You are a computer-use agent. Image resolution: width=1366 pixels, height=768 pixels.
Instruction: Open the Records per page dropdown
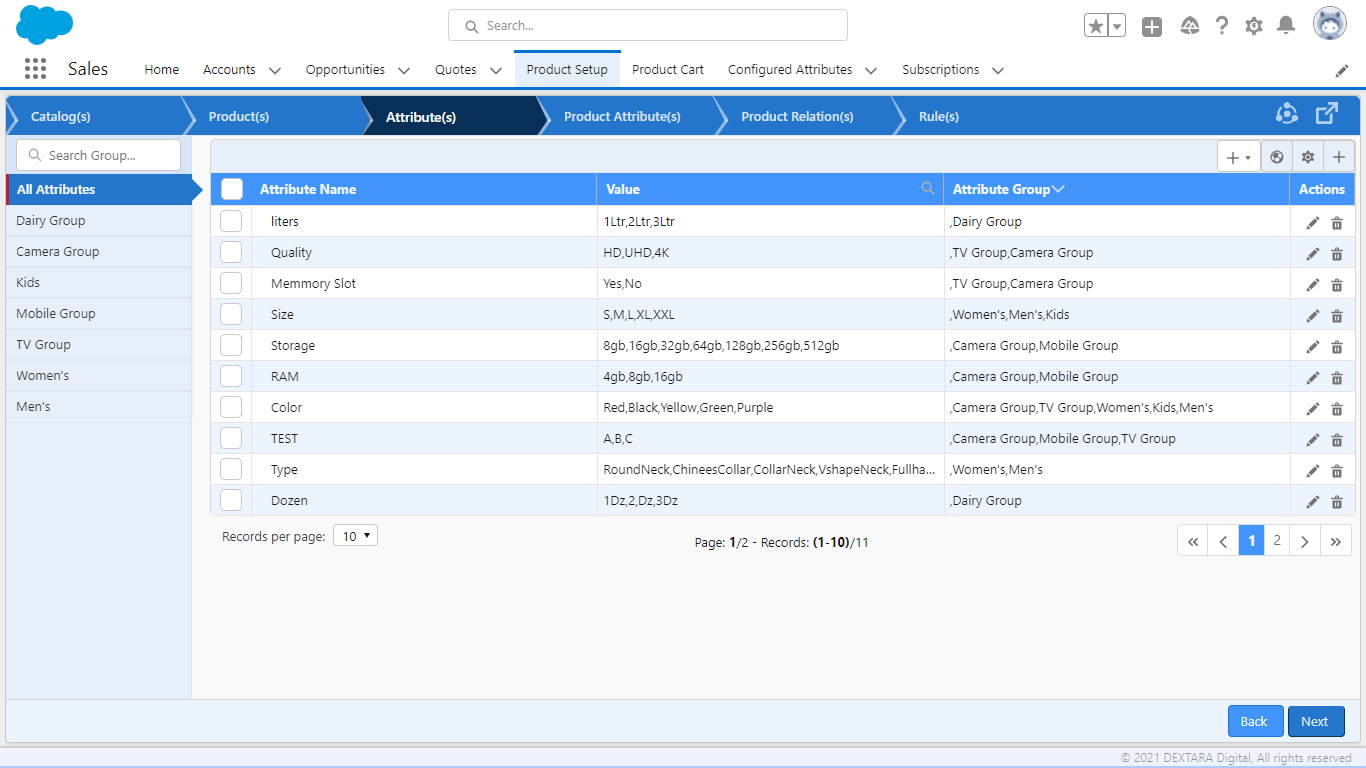(x=355, y=535)
